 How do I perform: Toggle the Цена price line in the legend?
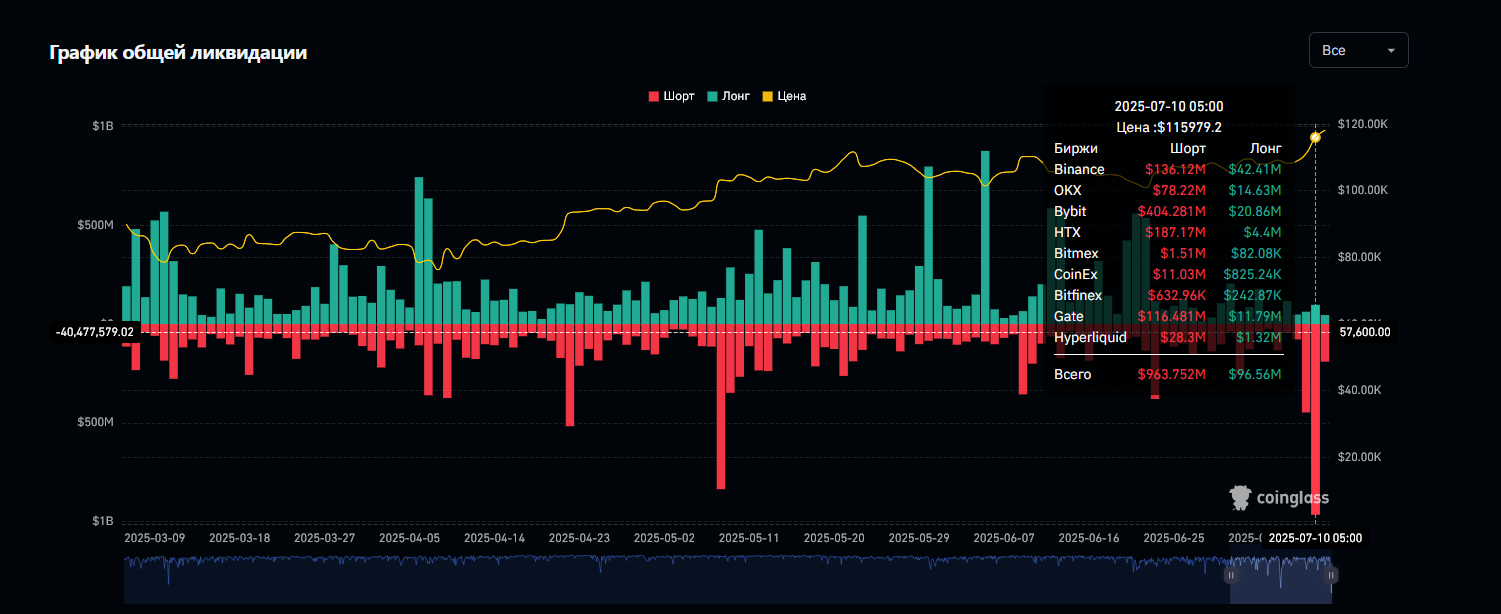(x=784, y=96)
